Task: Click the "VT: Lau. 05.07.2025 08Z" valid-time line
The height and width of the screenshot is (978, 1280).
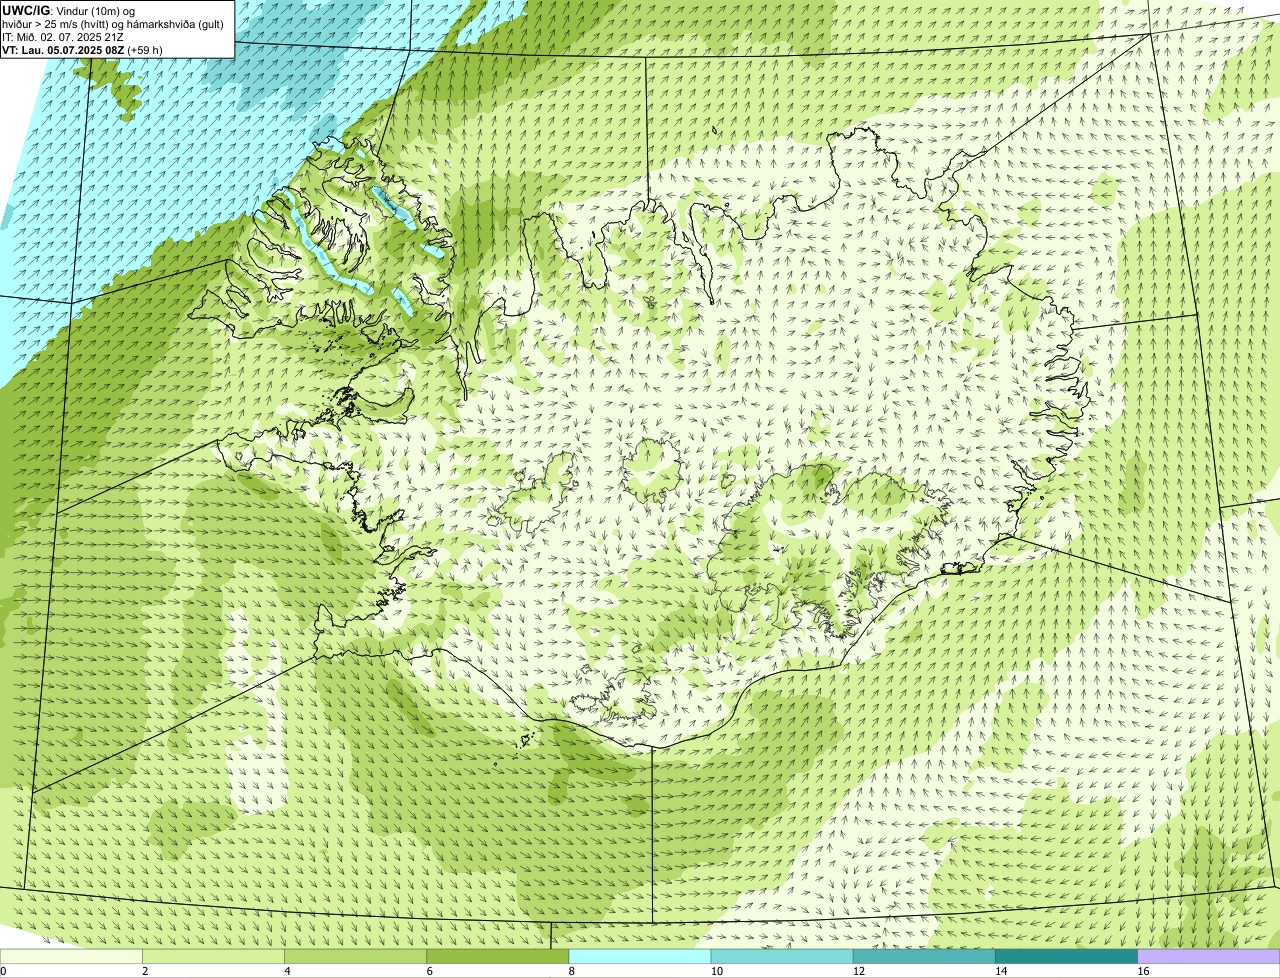Action: pos(63,50)
